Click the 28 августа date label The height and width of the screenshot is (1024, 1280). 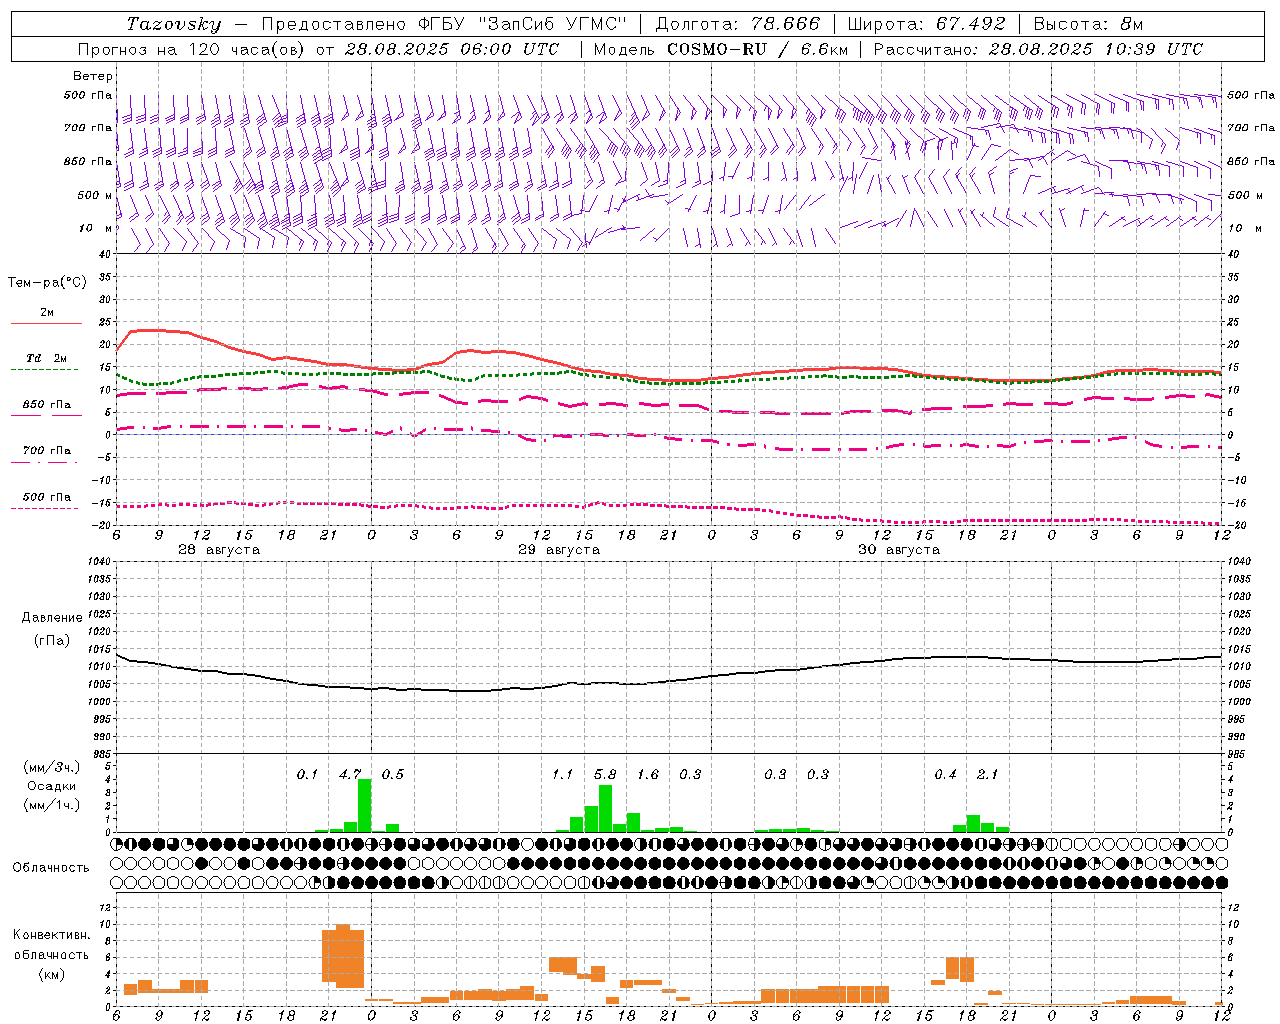(x=219, y=550)
